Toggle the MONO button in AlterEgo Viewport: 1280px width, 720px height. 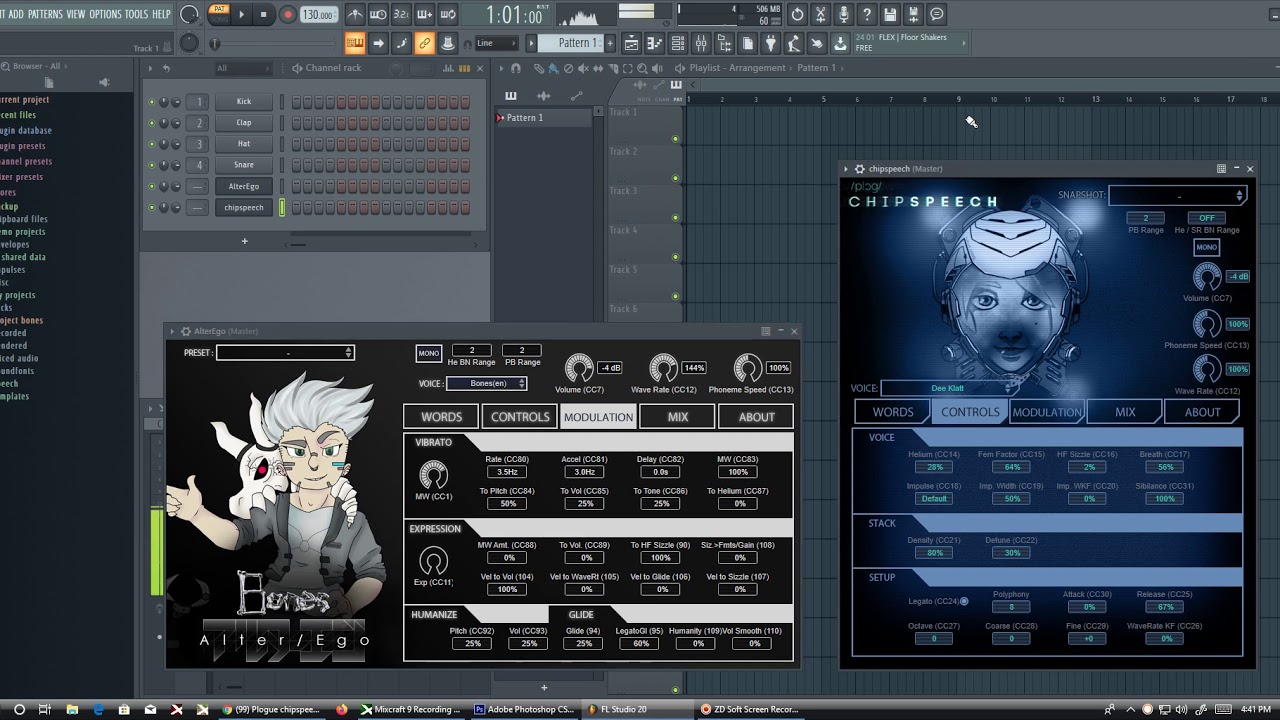coord(428,353)
